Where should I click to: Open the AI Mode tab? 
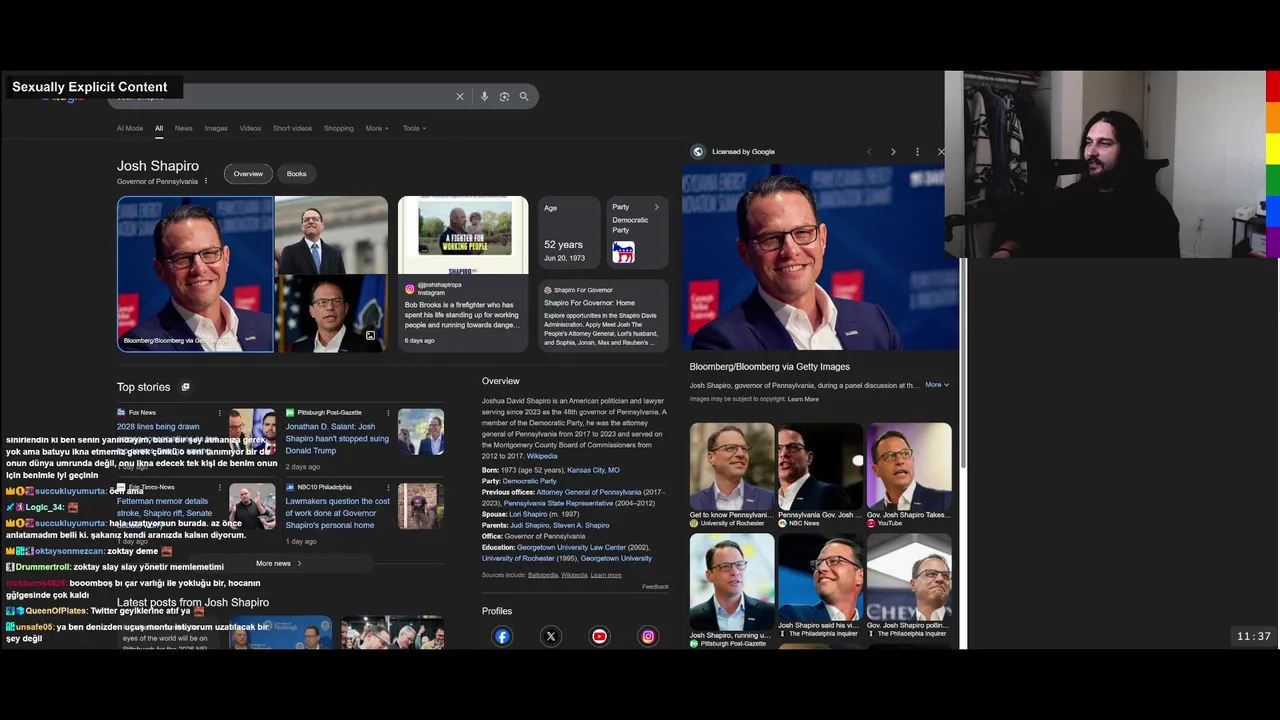[130, 128]
